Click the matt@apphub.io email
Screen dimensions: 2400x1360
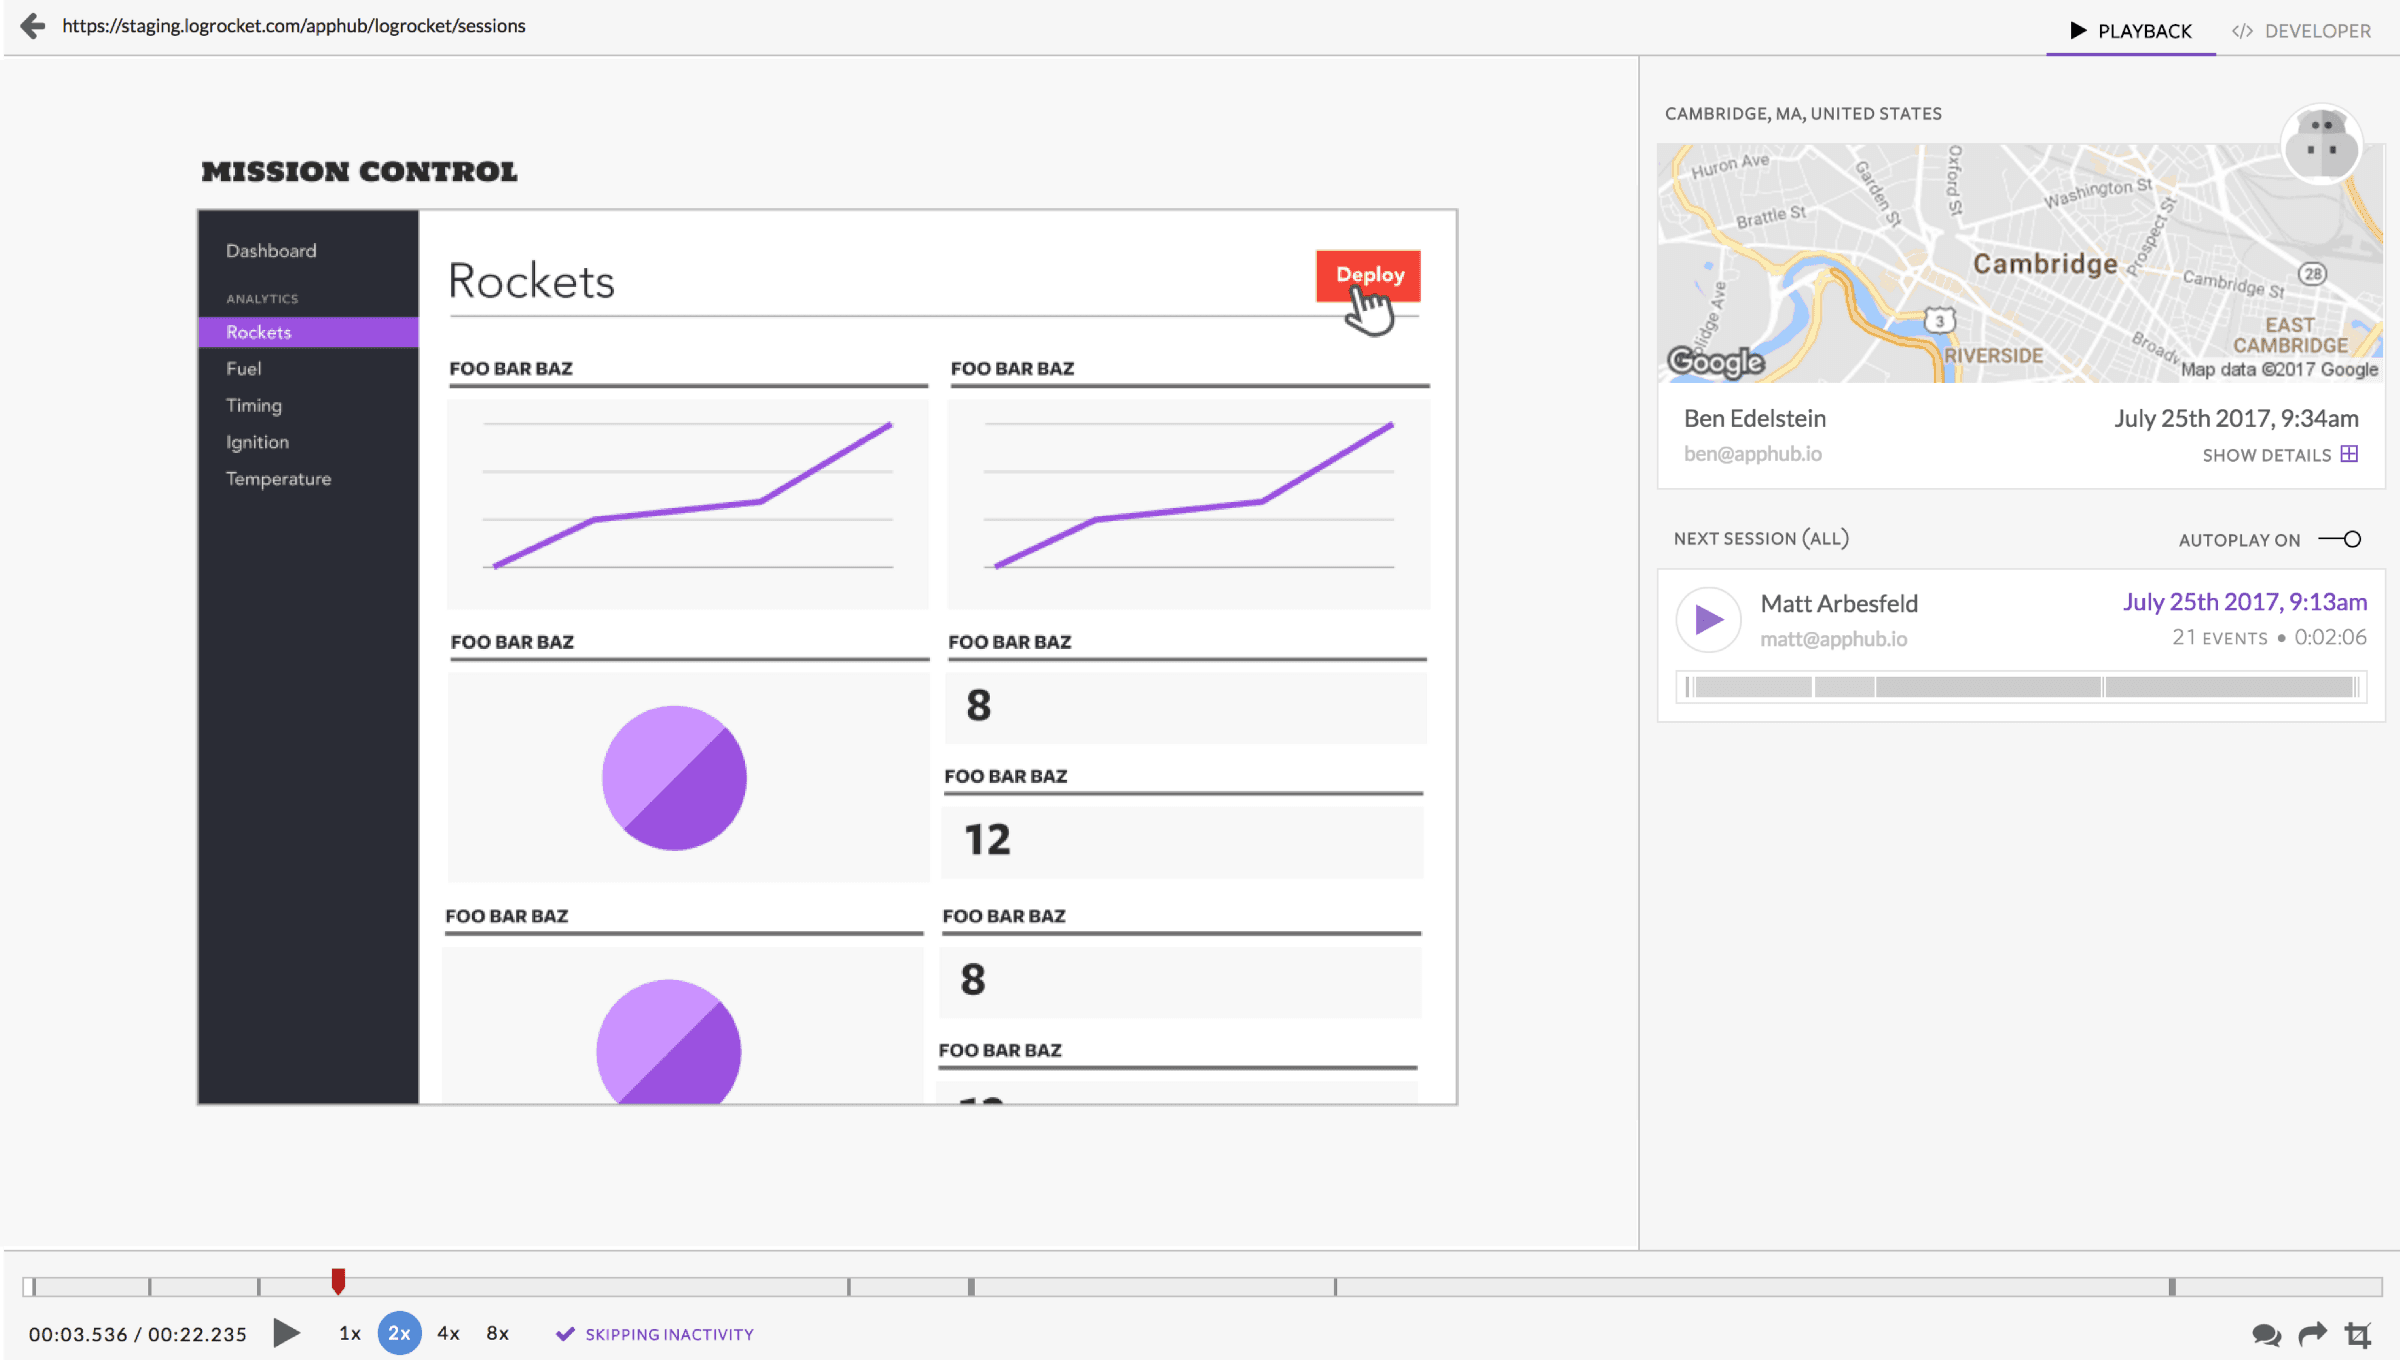click(x=1834, y=638)
